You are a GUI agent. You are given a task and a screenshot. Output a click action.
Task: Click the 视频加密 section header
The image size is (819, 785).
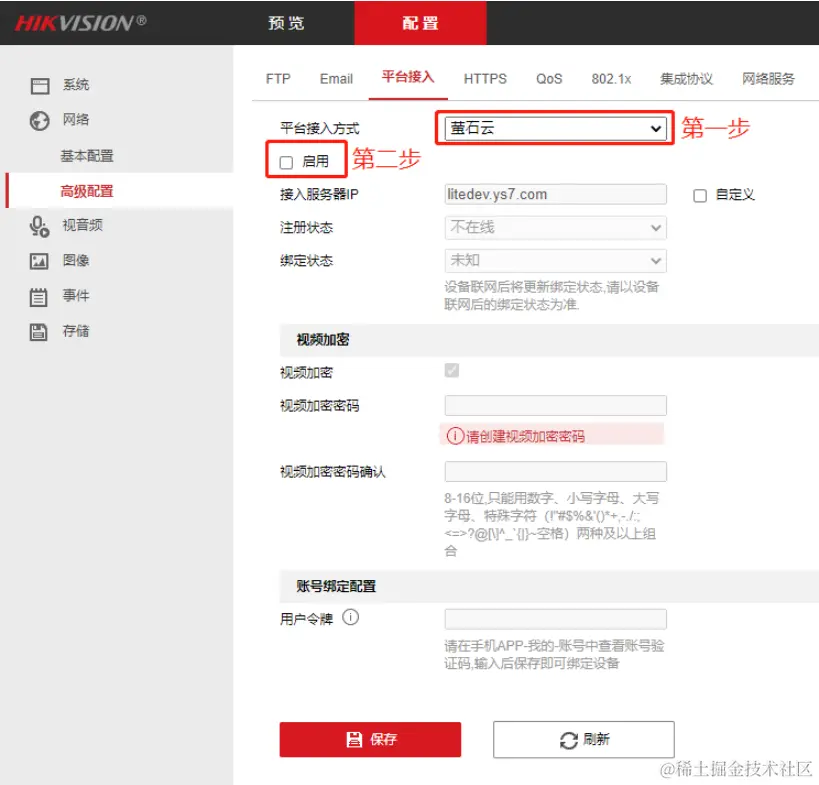(323, 340)
